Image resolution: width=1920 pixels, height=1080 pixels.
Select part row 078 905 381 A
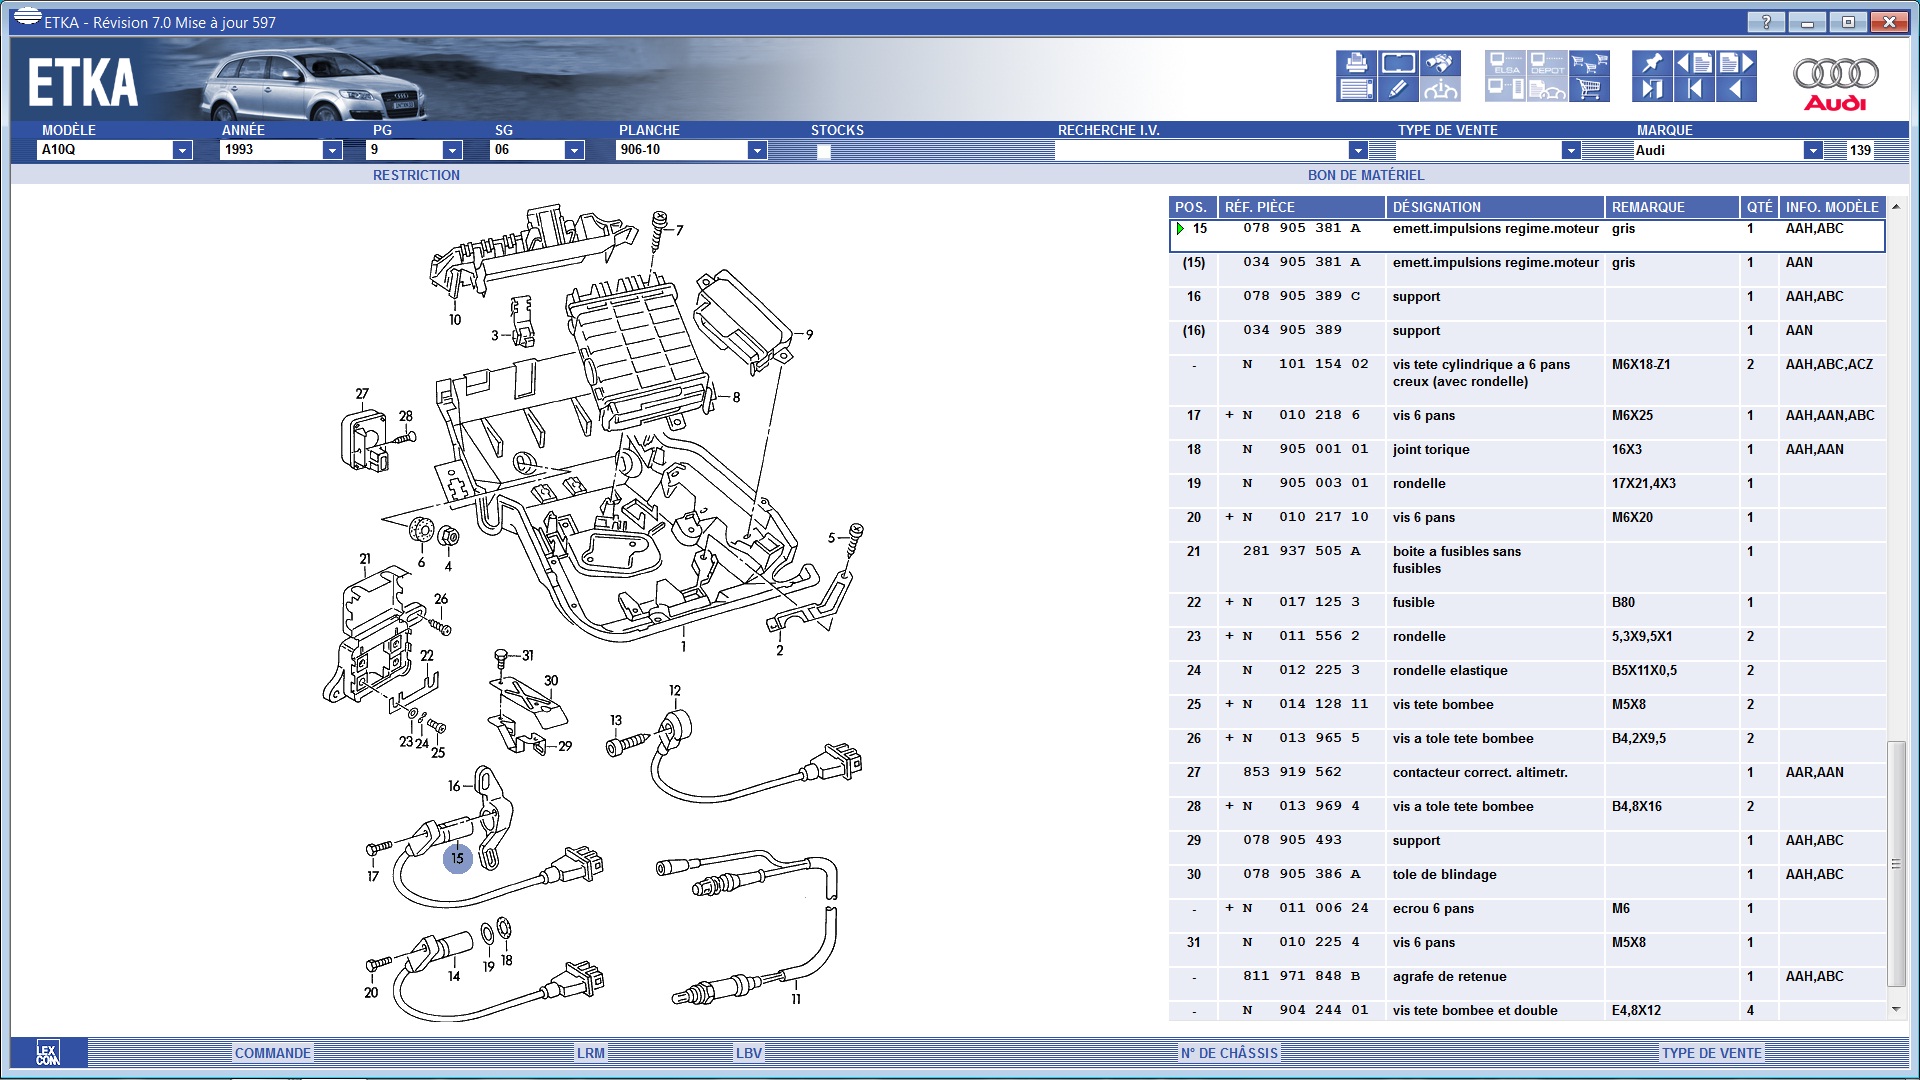point(1527,235)
